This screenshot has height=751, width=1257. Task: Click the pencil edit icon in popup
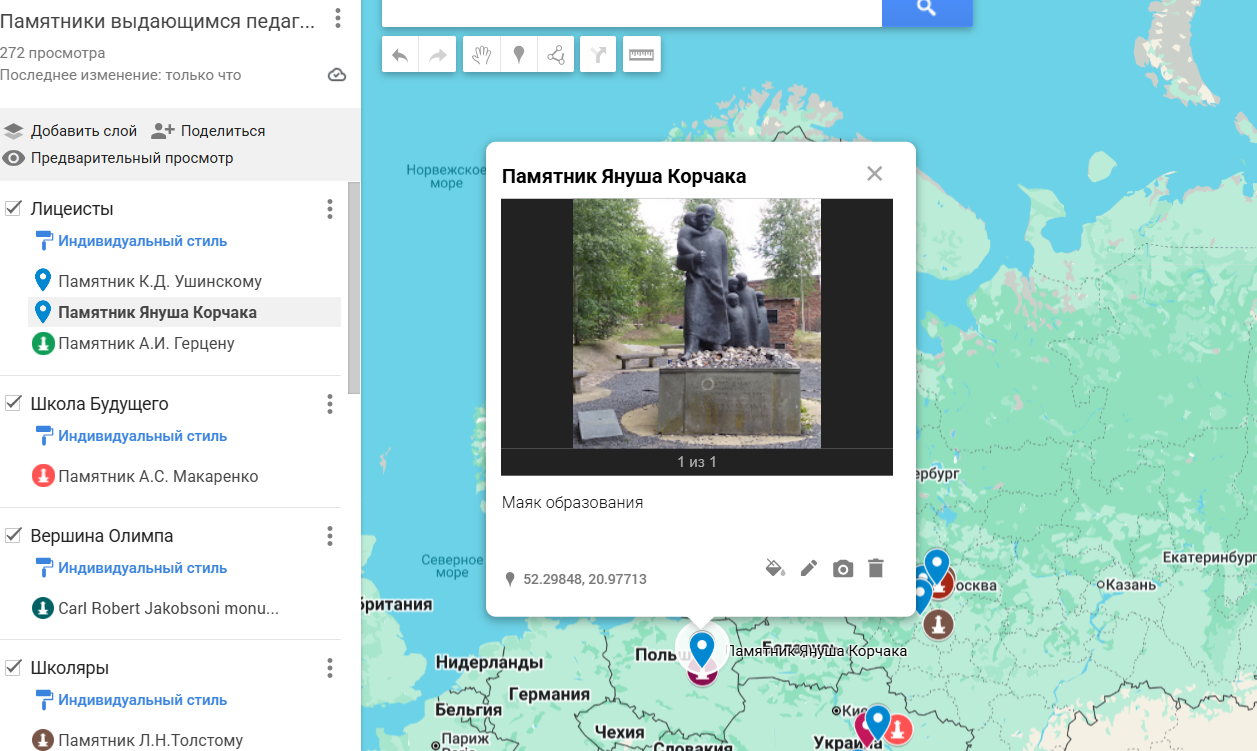(x=809, y=568)
